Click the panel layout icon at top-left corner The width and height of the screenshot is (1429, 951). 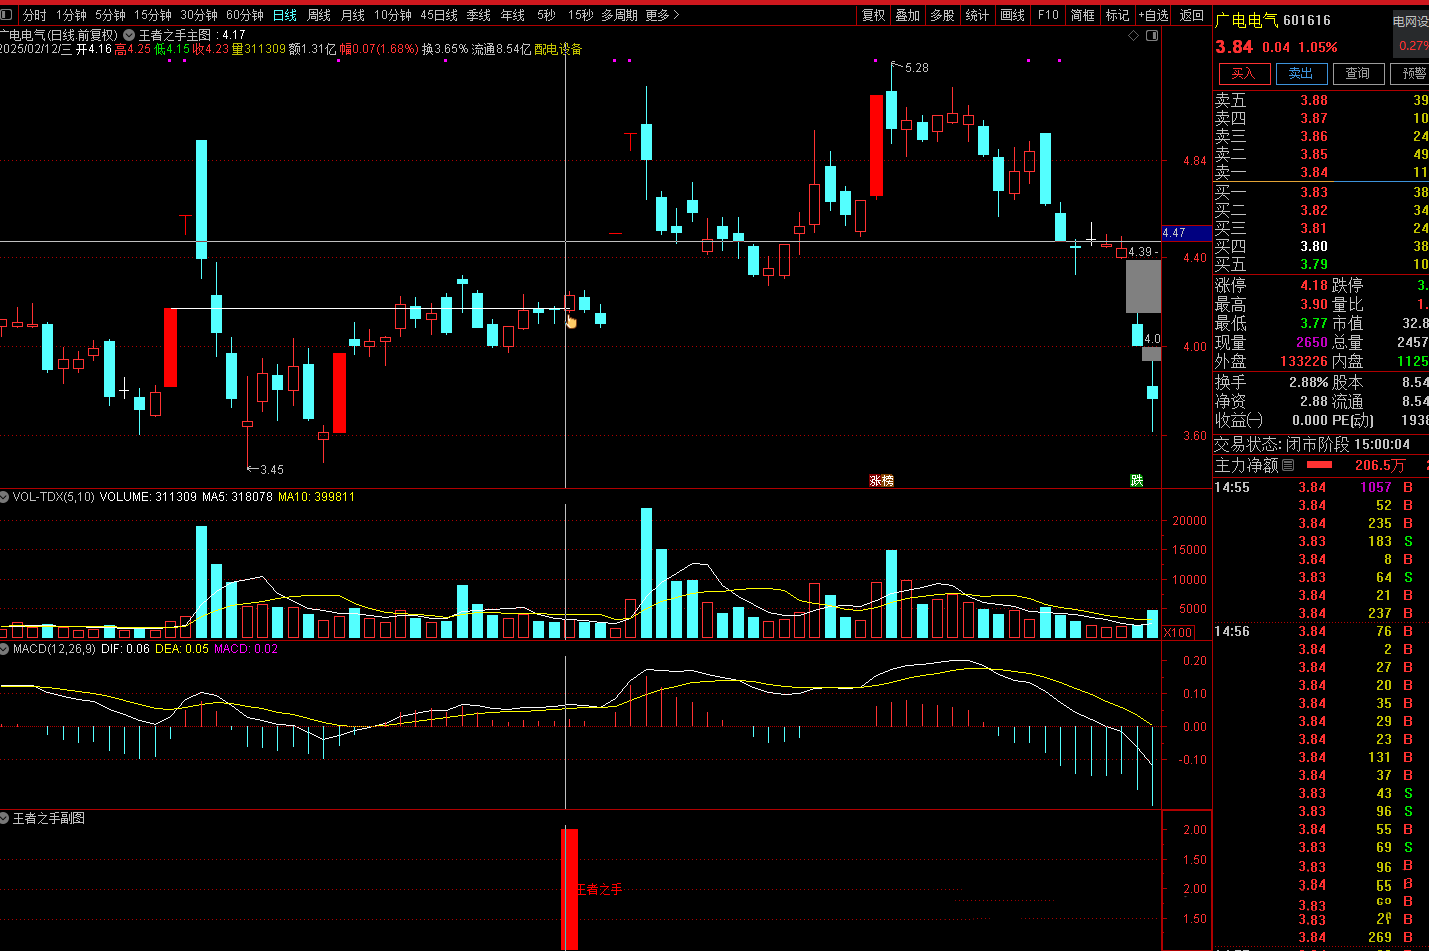click(x=8, y=15)
